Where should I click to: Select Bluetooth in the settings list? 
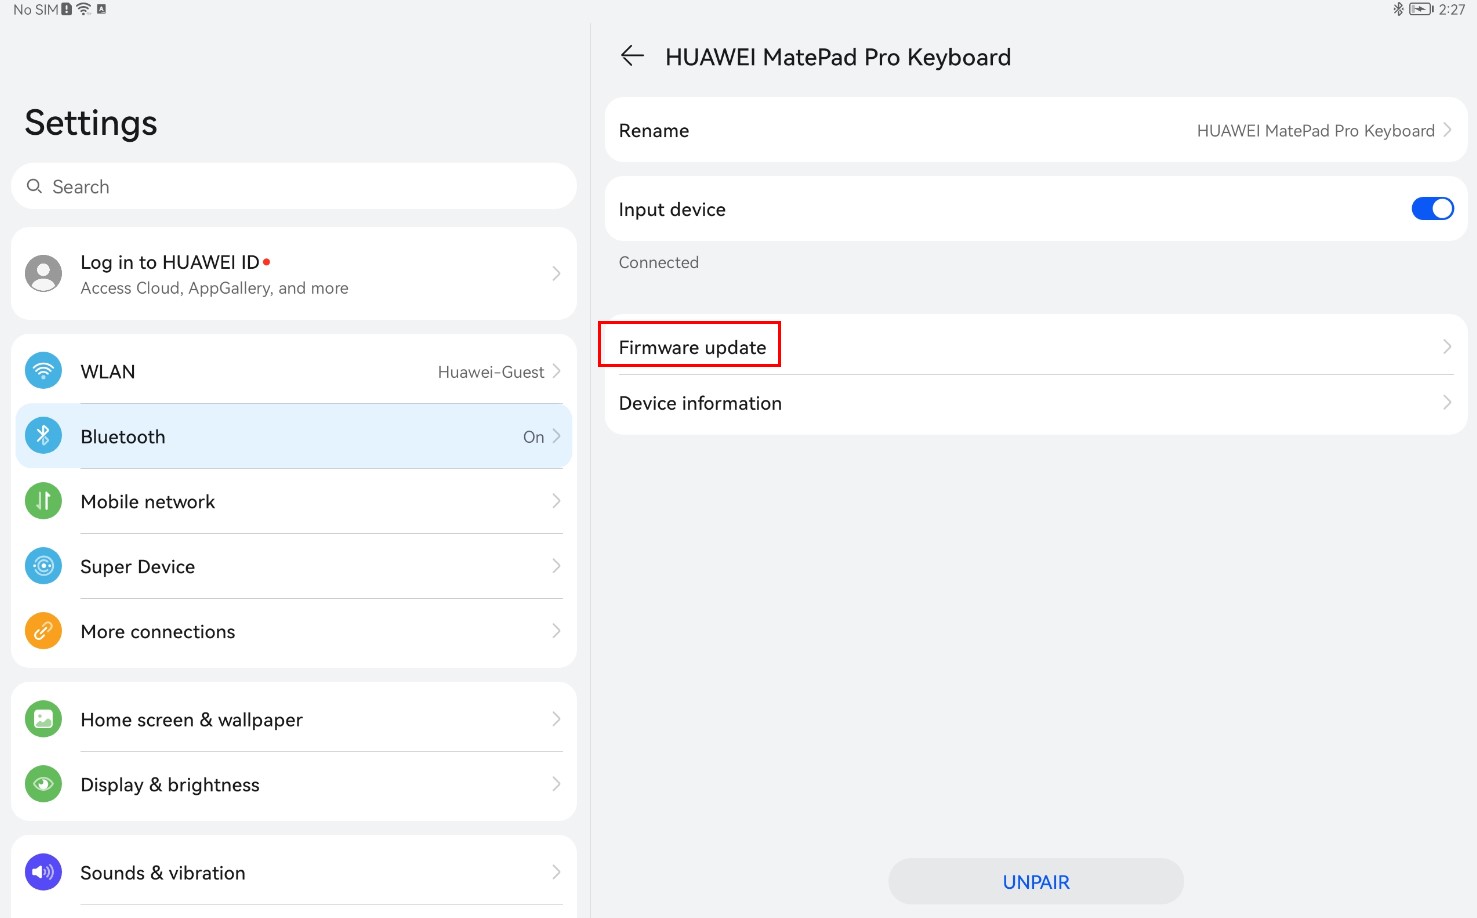294,436
